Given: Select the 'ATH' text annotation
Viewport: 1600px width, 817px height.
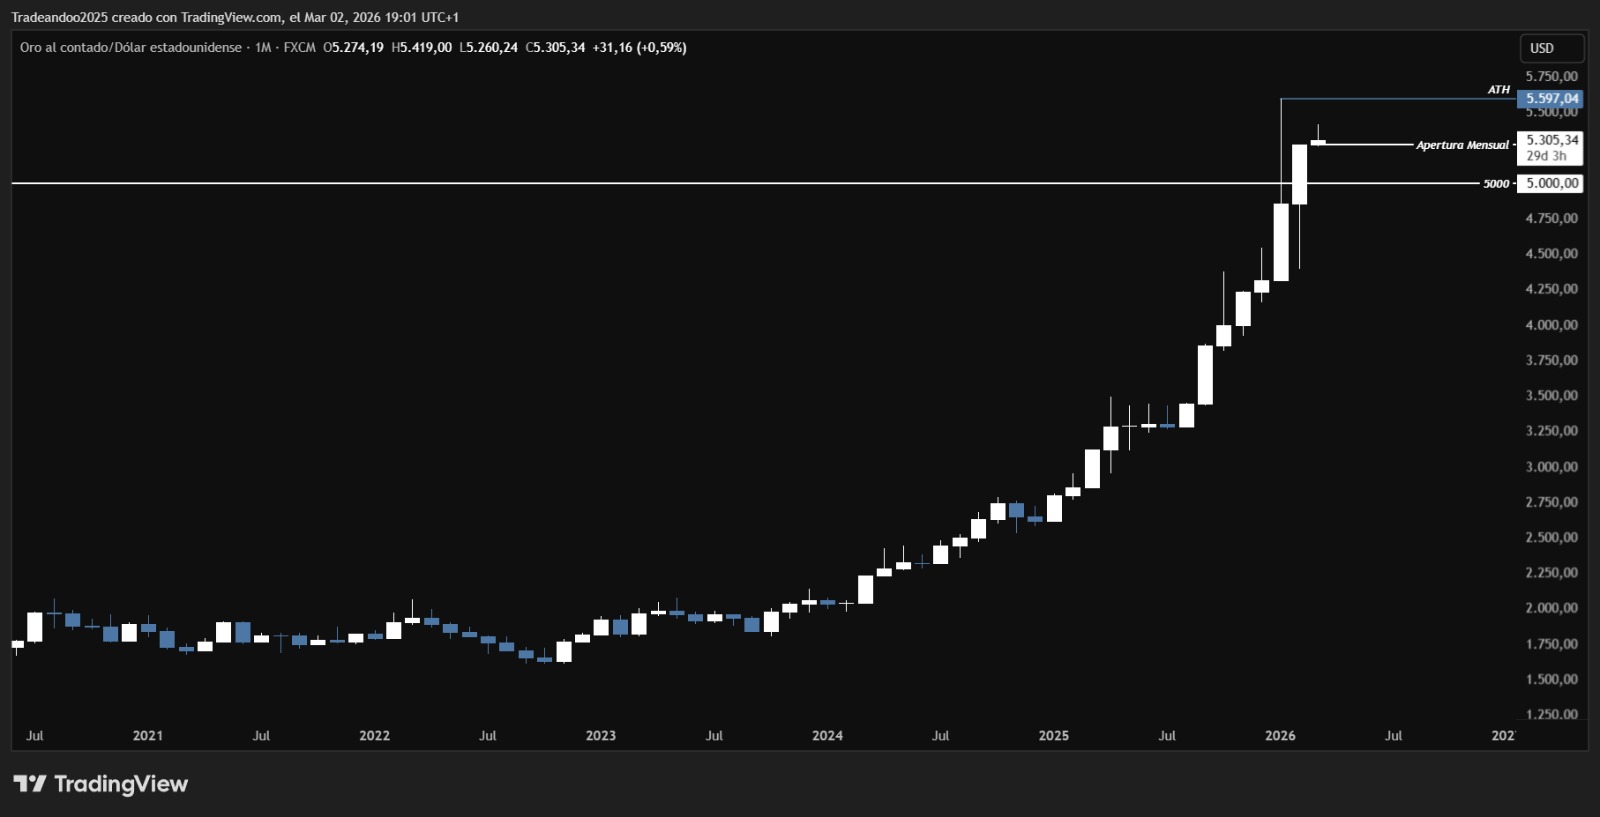Looking at the screenshot, I should coord(1498,90).
